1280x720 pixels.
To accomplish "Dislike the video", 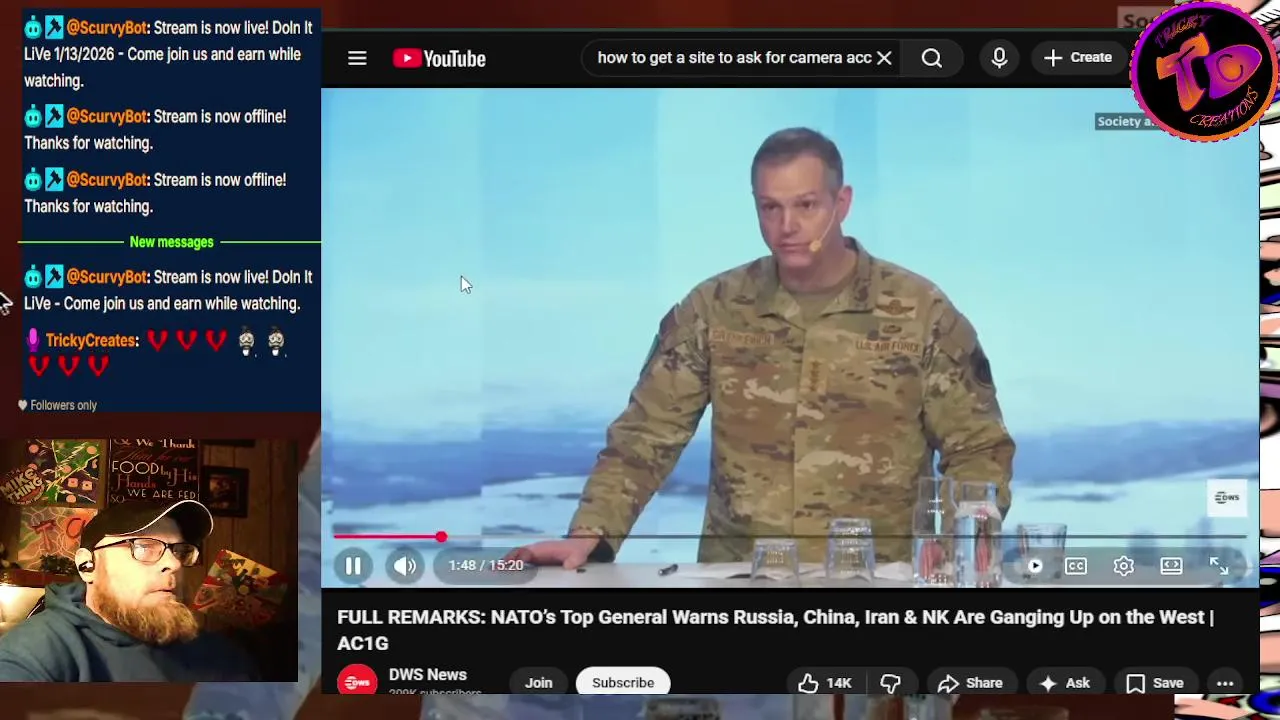I will [x=890, y=683].
